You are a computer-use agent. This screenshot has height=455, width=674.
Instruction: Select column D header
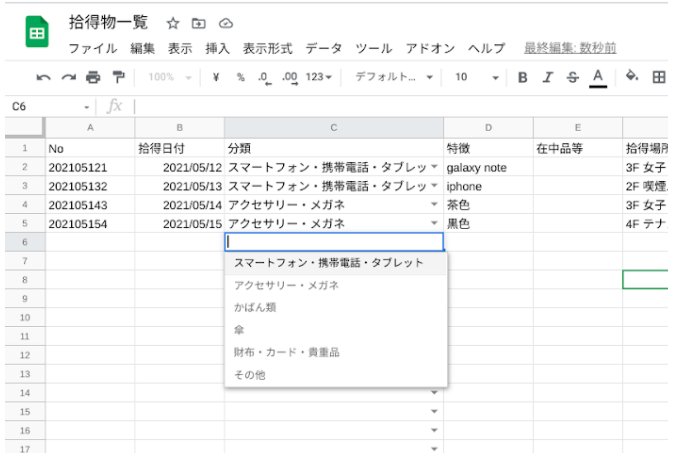pos(488,128)
